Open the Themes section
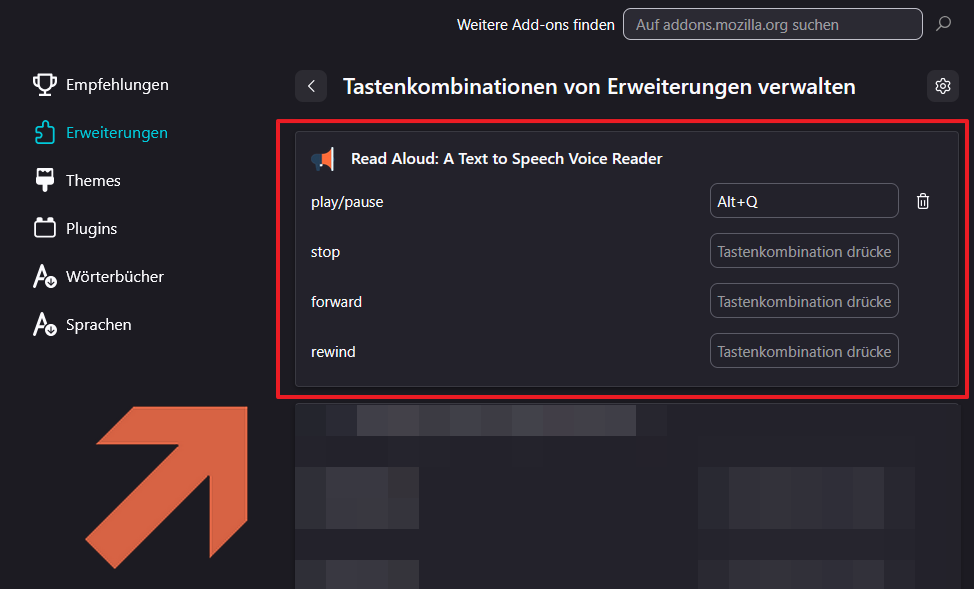This screenshot has height=589, width=974. click(78, 180)
